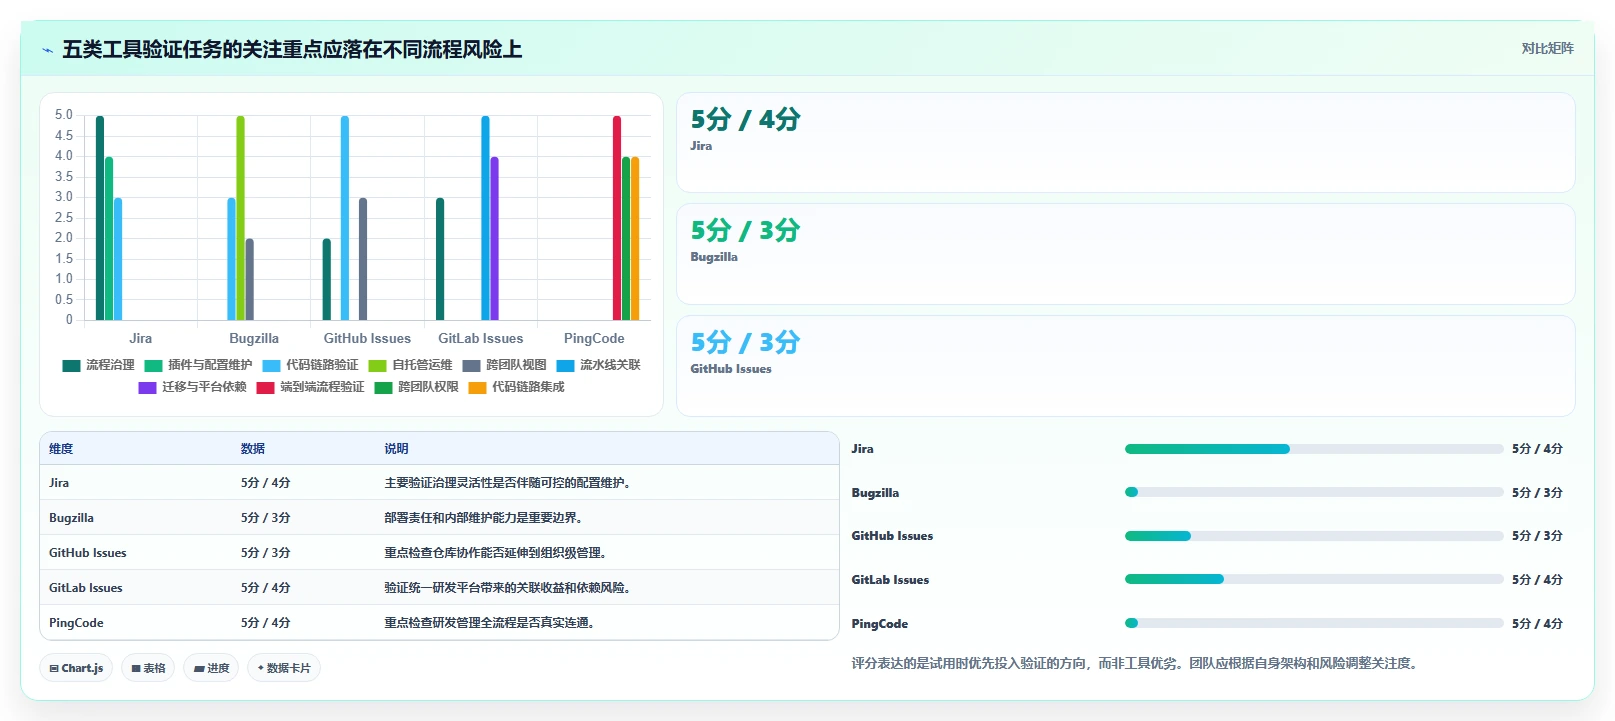Click the 数据卡片 chip
Viewport: 1615px width, 721px height.
click(x=284, y=668)
